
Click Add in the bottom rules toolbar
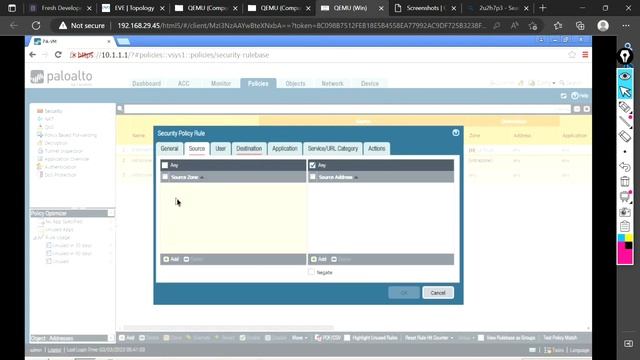[127, 338]
